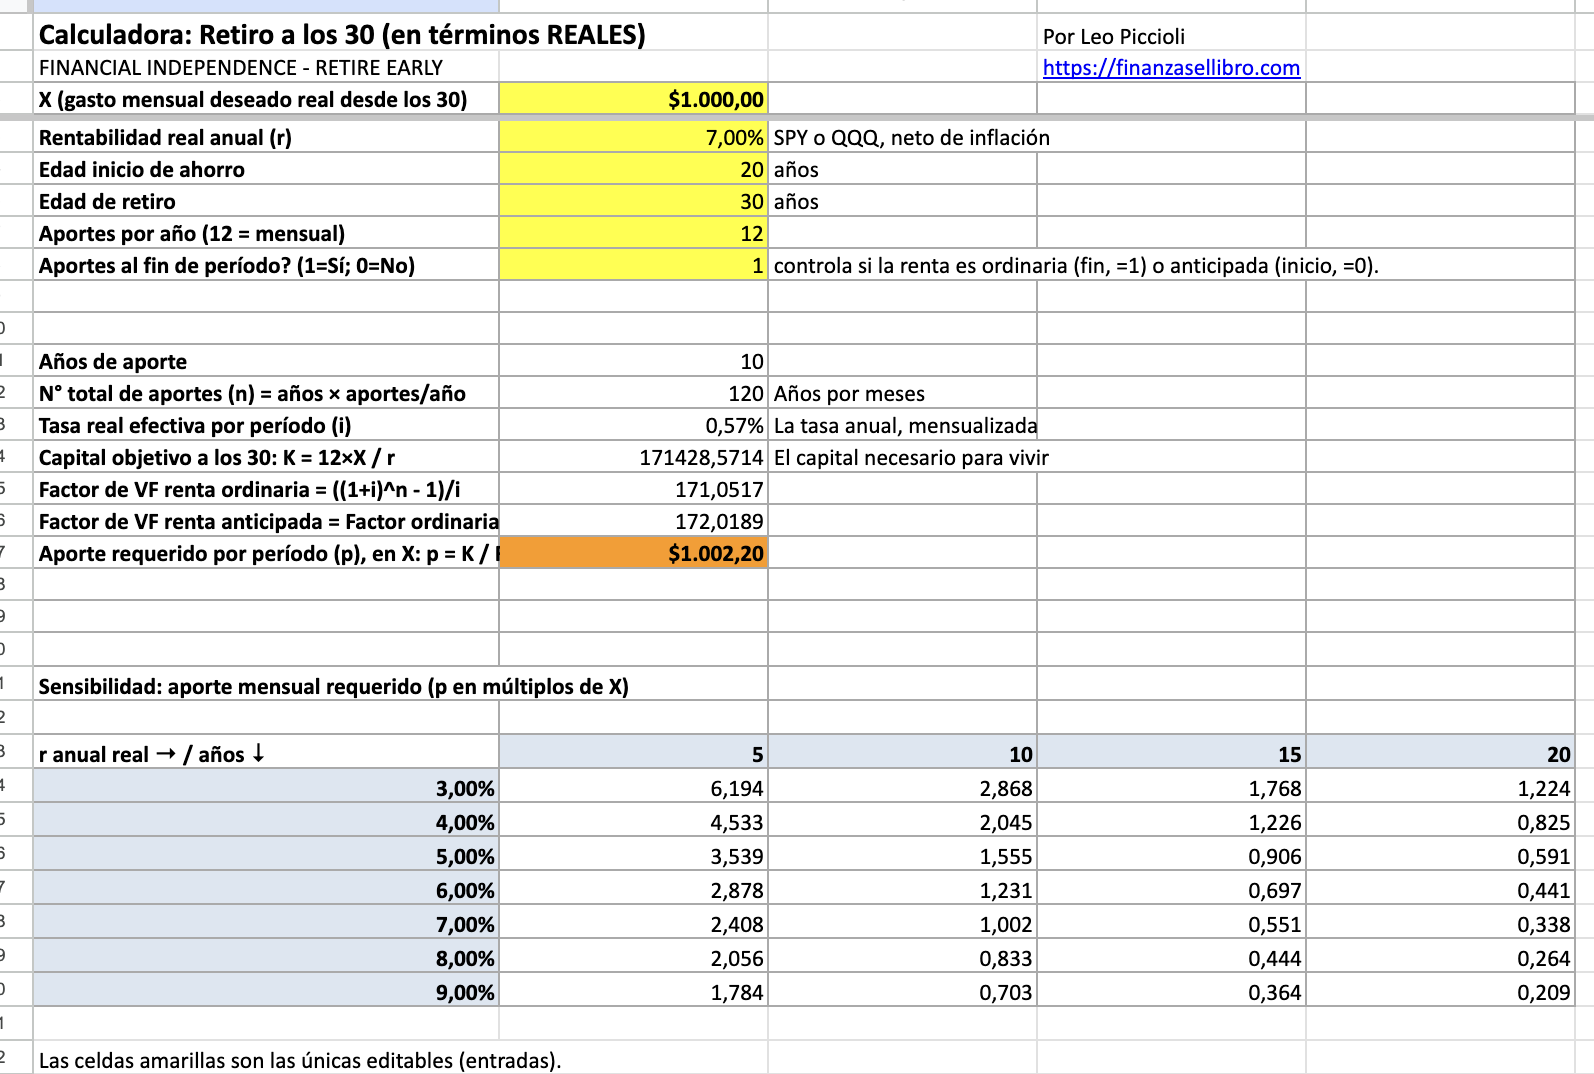Image resolution: width=1594 pixels, height=1074 pixels.
Task: Select the sensitivity value 2,045
Action: [x=902, y=821]
